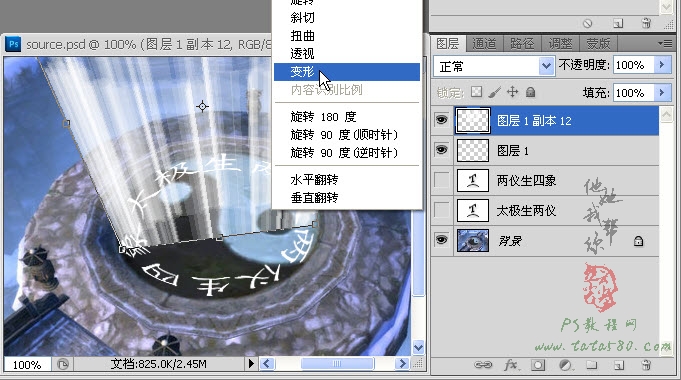
Task: Click the upper panel's new item icon
Action: [618, 23]
